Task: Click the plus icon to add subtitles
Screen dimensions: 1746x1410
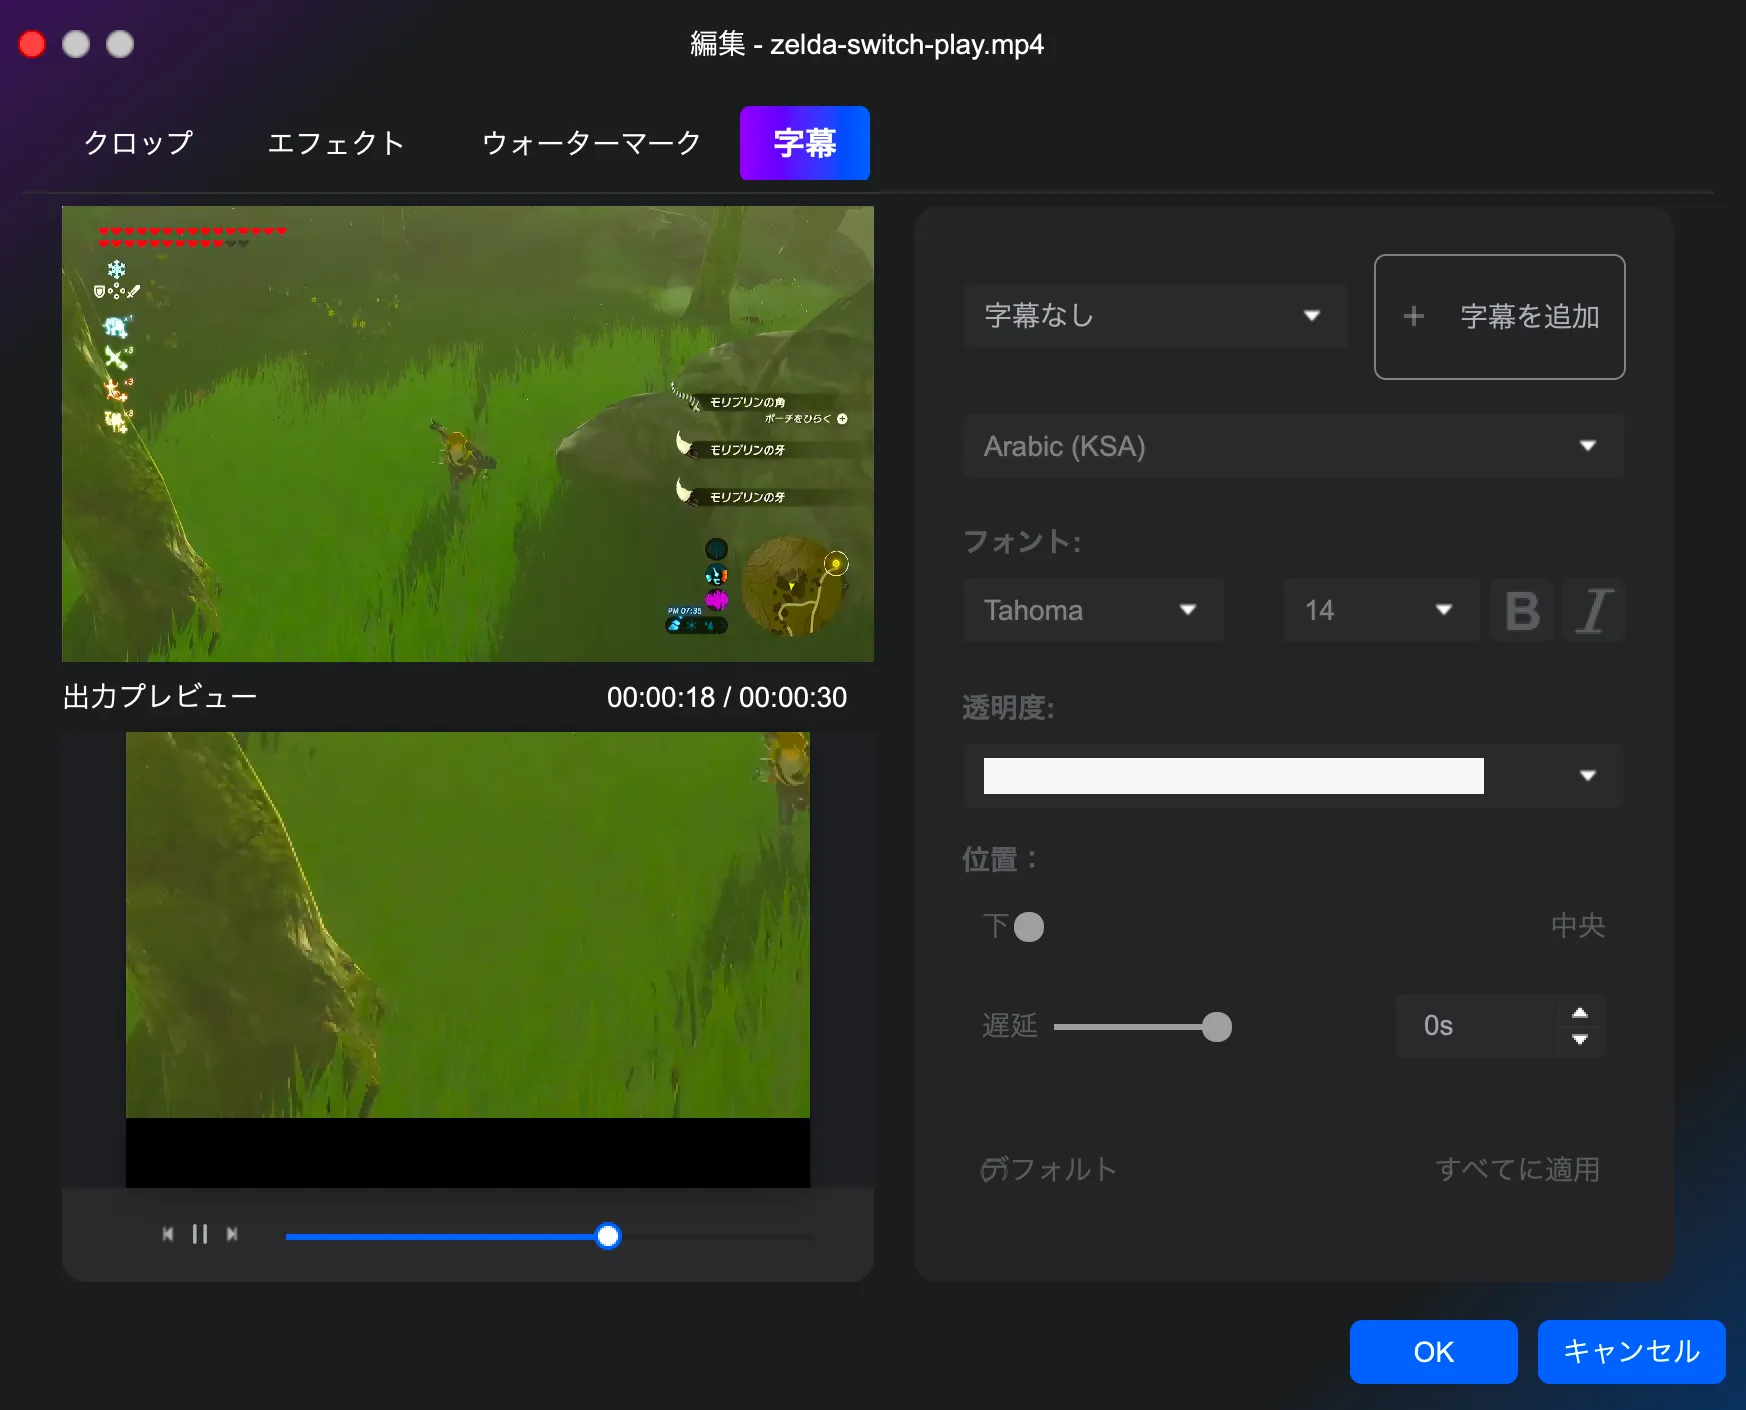Action: click(x=1413, y=317)
